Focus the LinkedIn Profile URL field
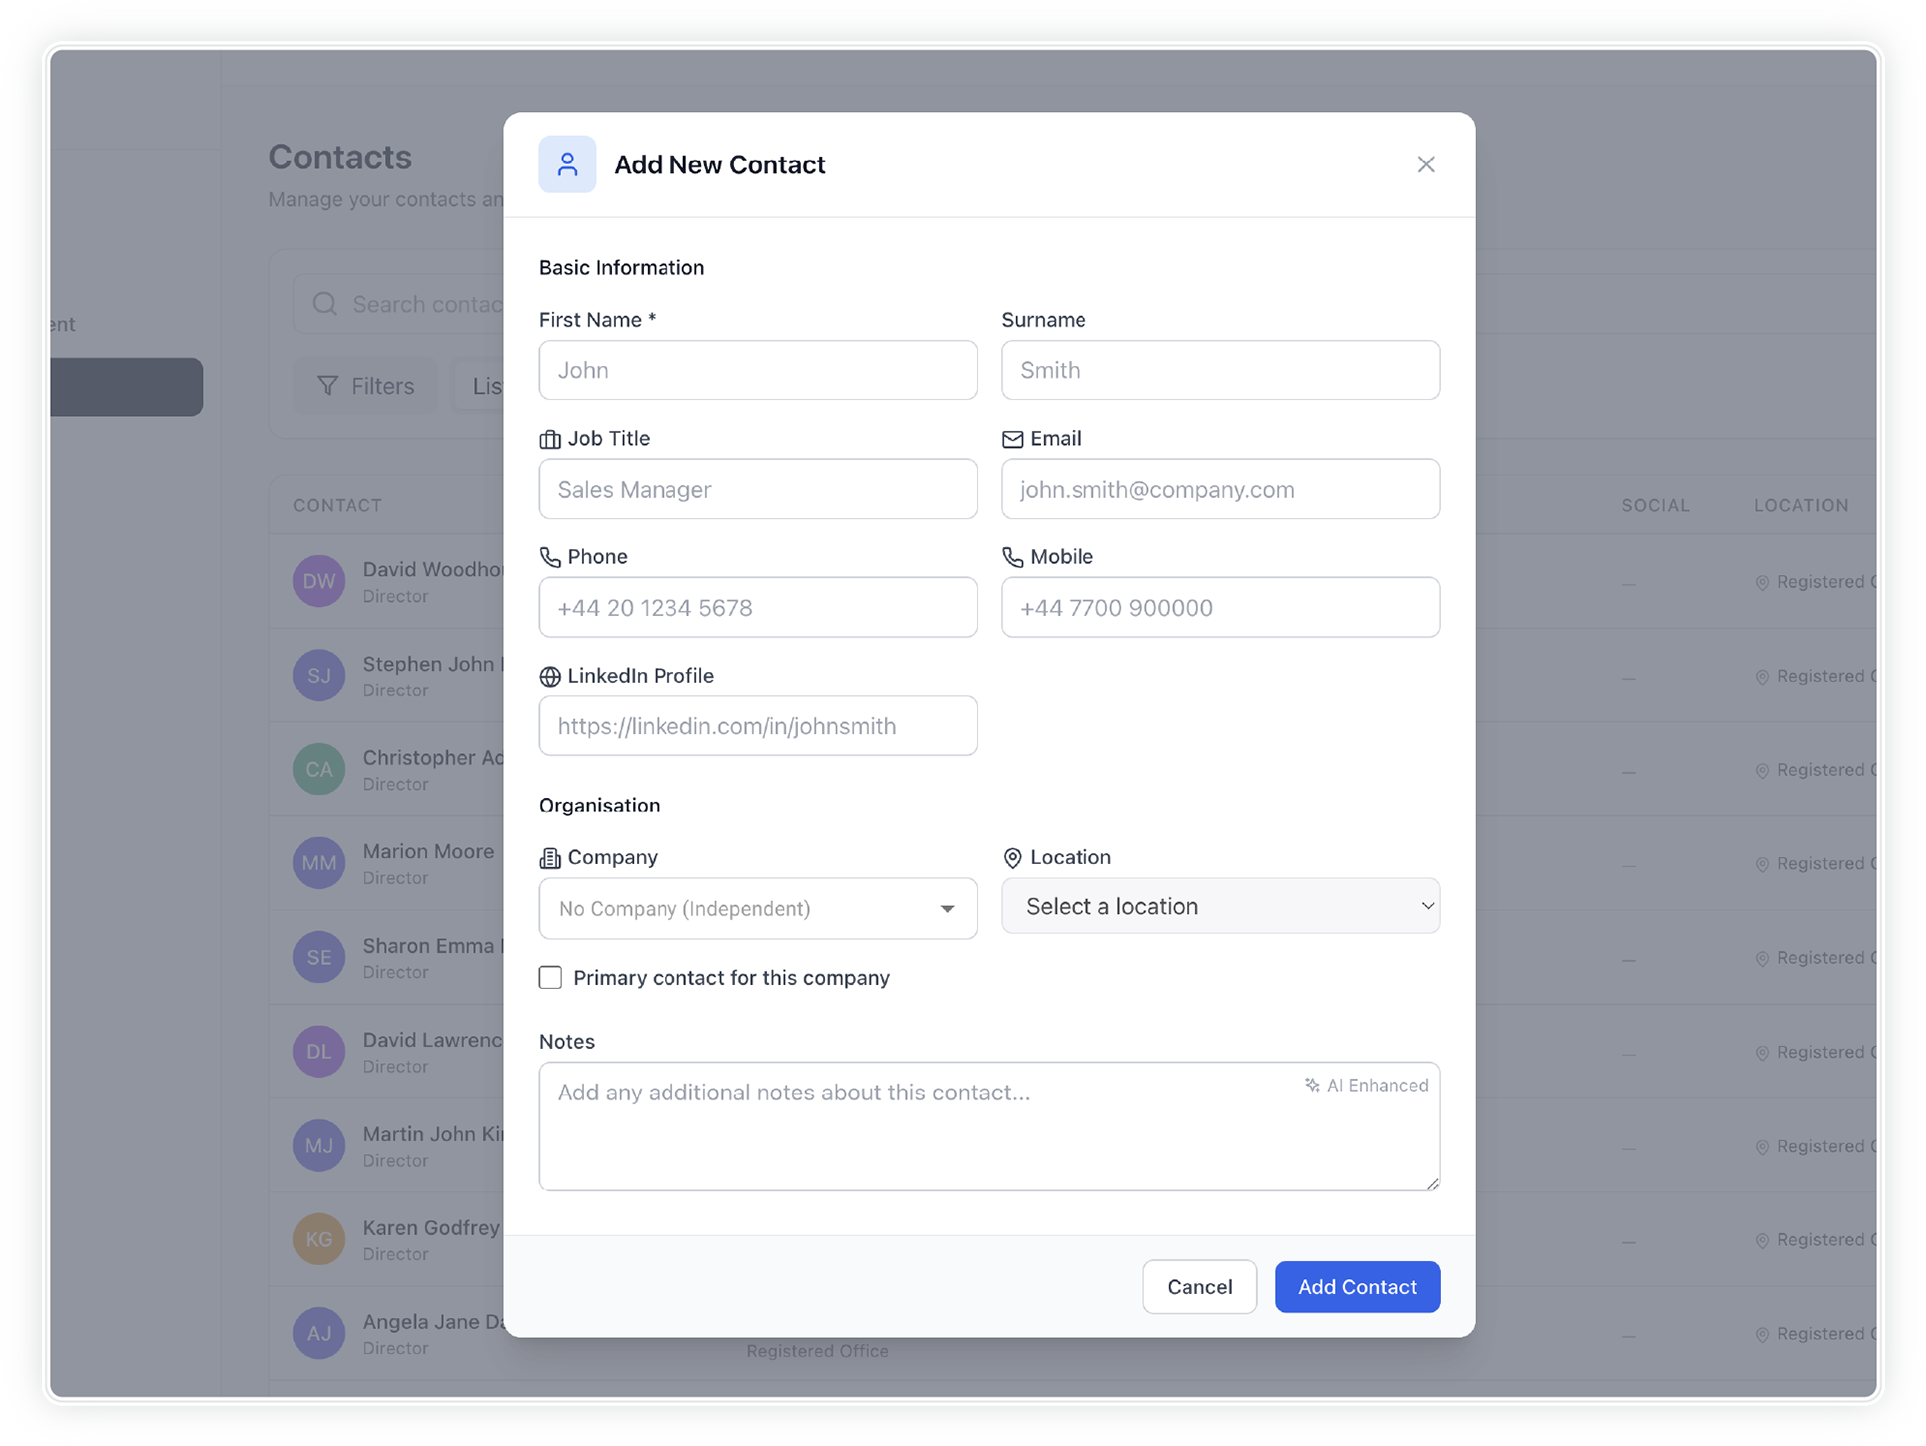Screen dimensions: 1926x1446 click(x=757, y=726)
